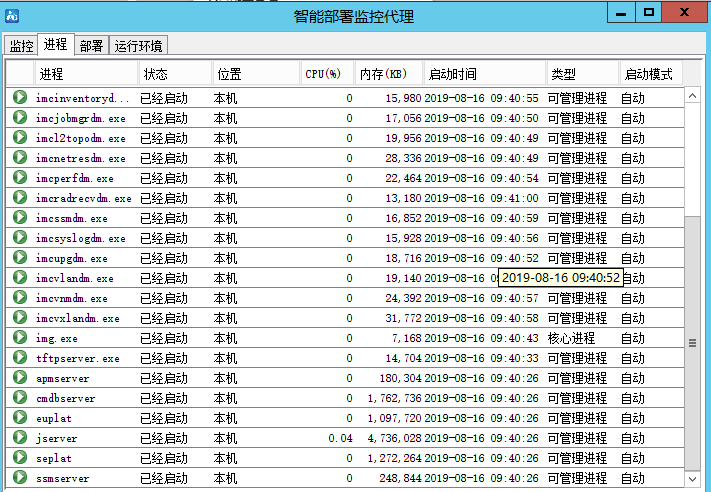Click the green status icon for imcsyslogdm.exe
711x492 pixels.
click(x=20, y=237)
